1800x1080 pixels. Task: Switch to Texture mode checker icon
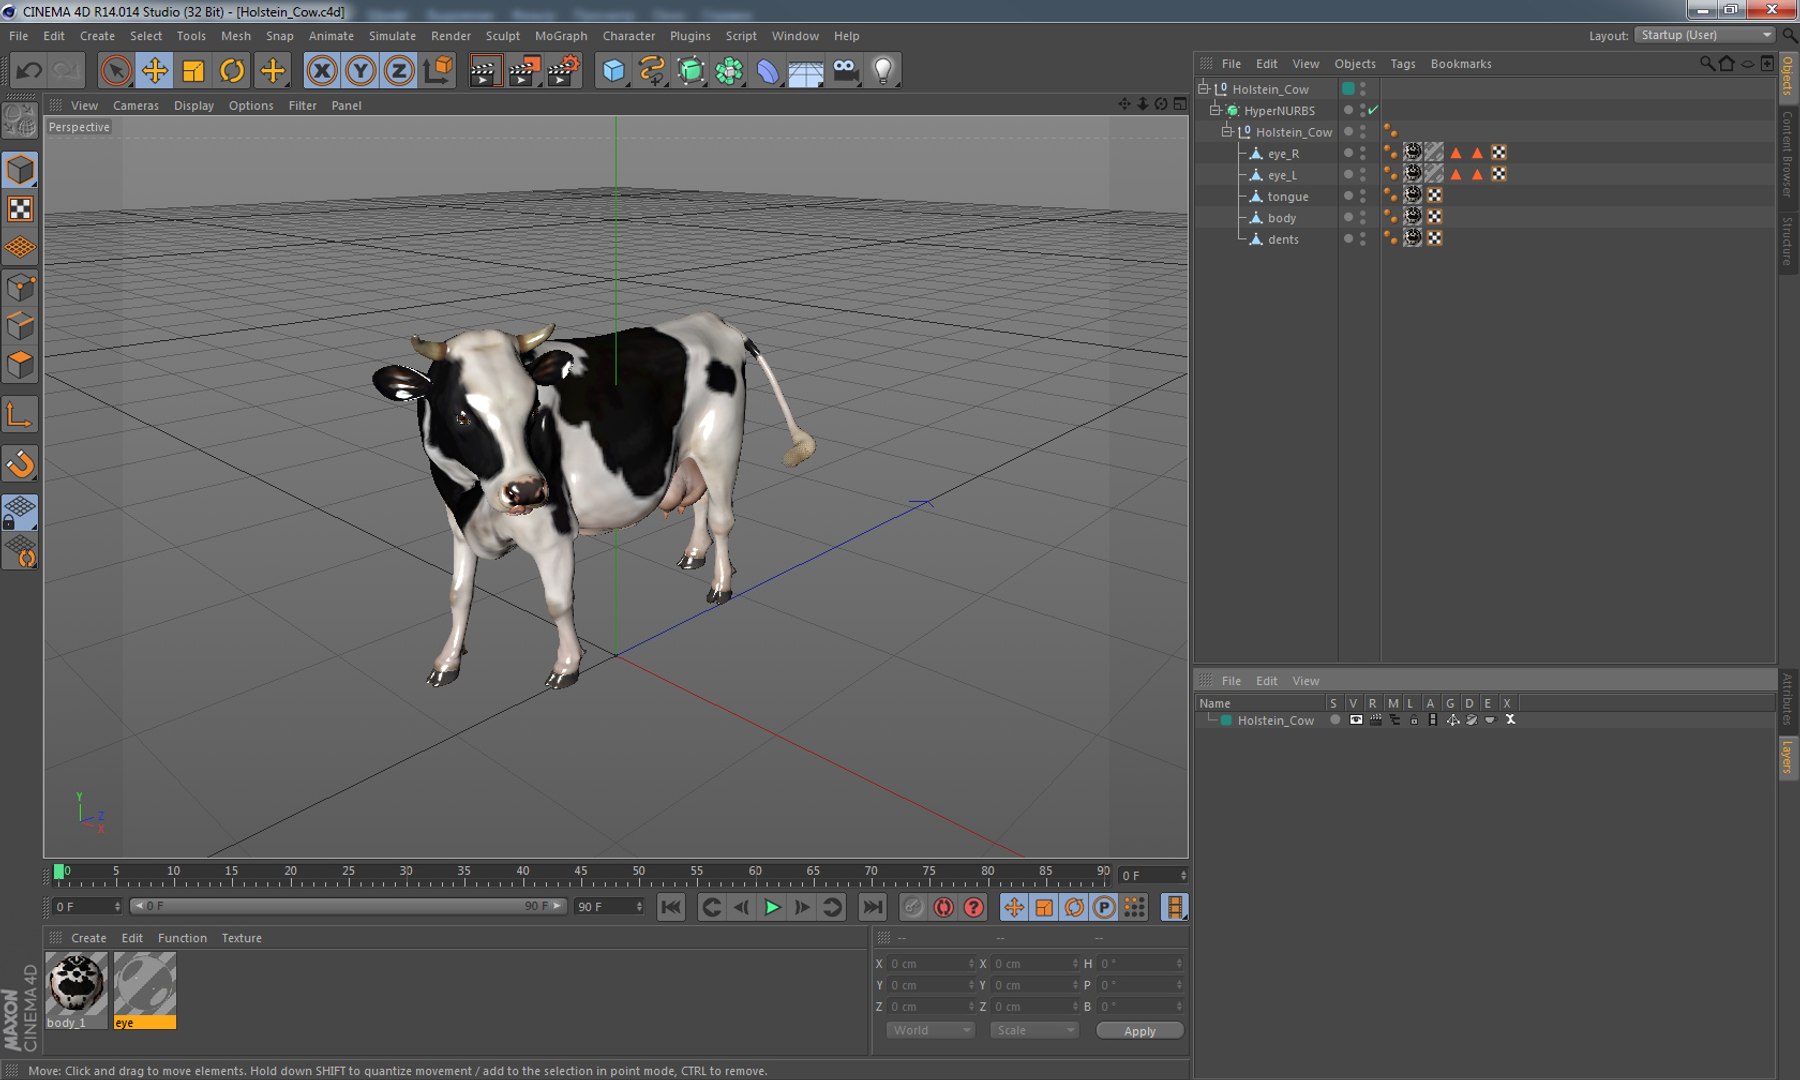20,209
